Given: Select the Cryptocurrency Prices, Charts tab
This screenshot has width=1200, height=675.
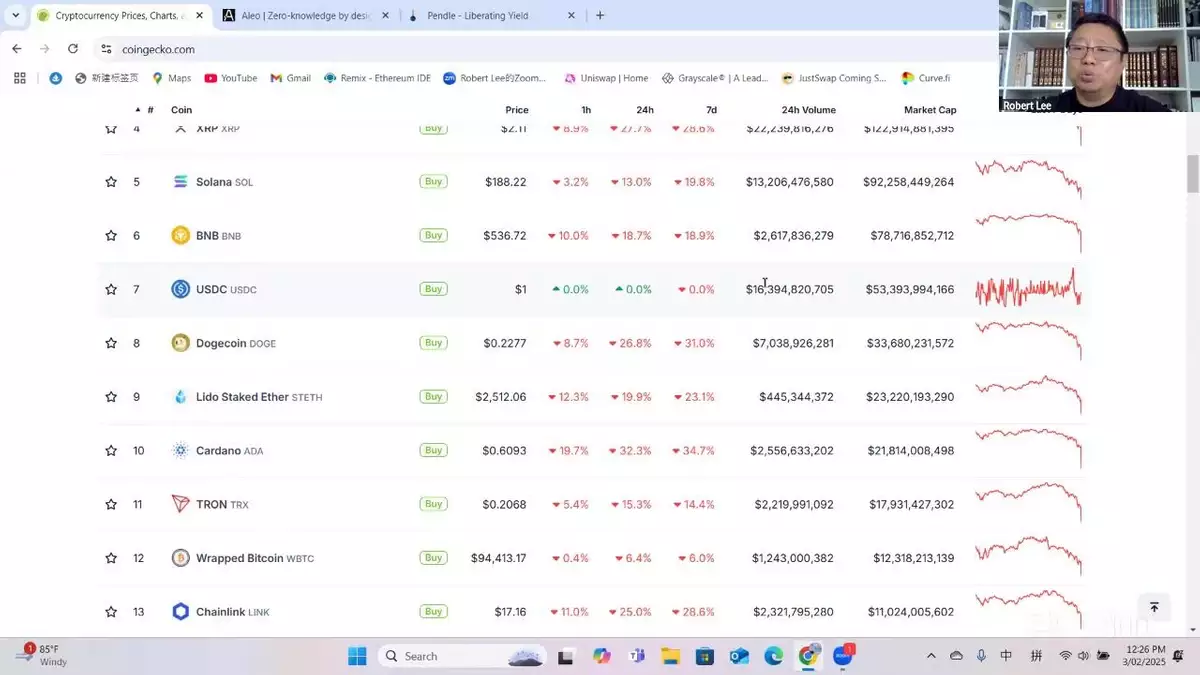Looking at the screenshot, I should pos(121,16).
